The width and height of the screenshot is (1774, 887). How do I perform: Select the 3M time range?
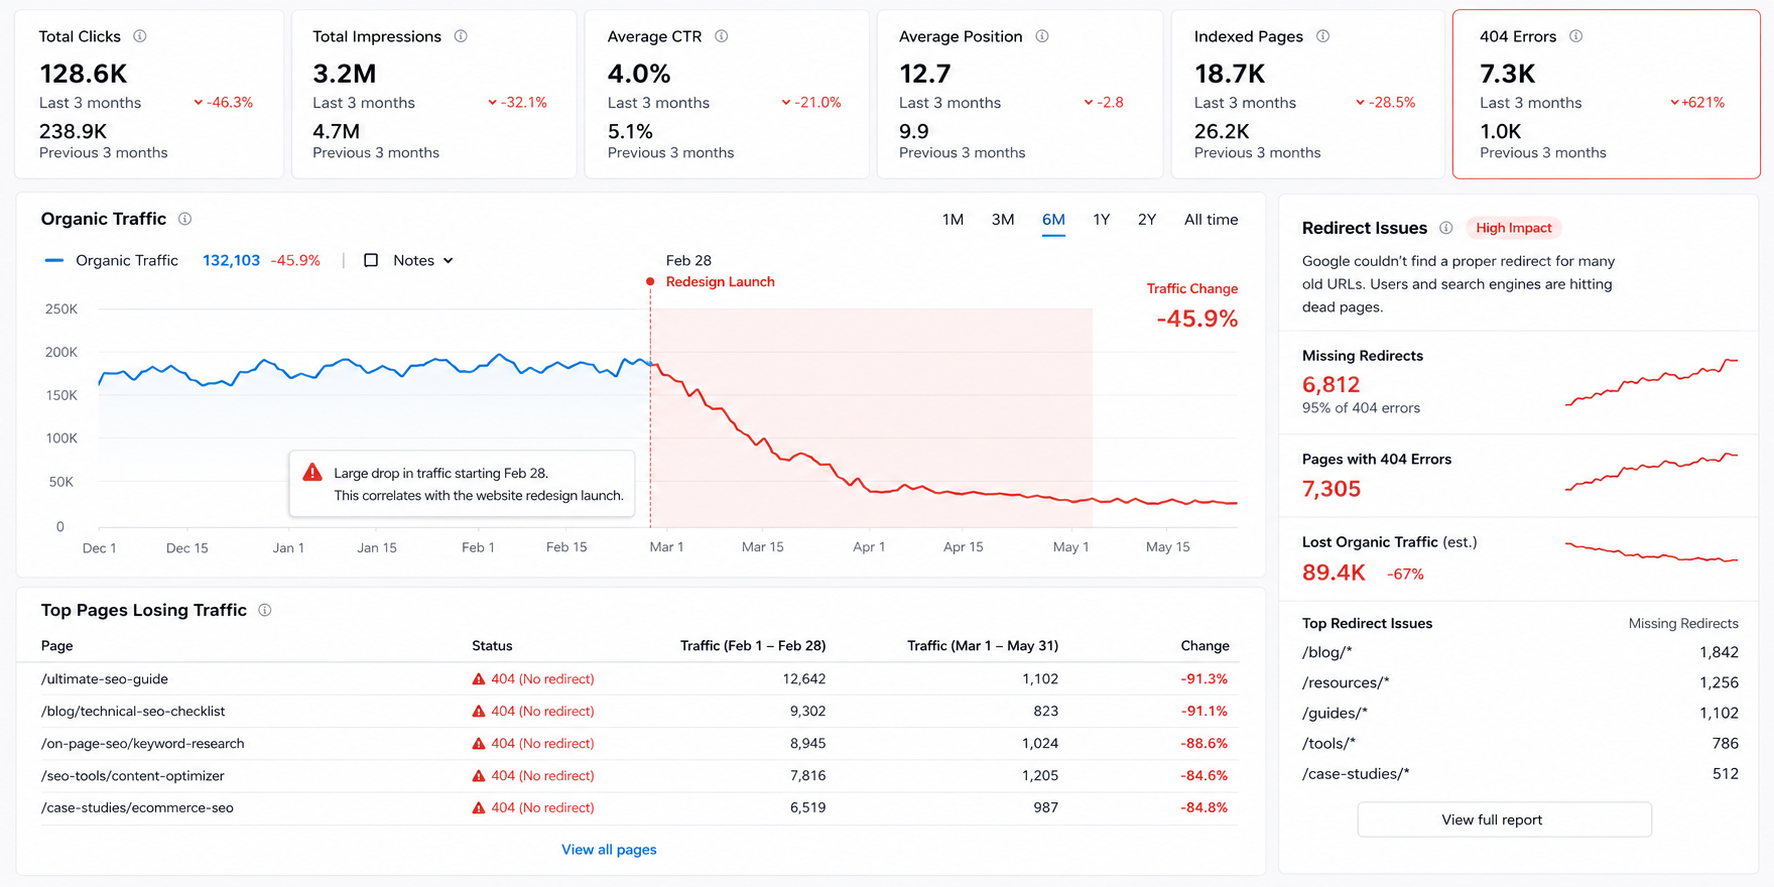click(x=1003, y=219)
